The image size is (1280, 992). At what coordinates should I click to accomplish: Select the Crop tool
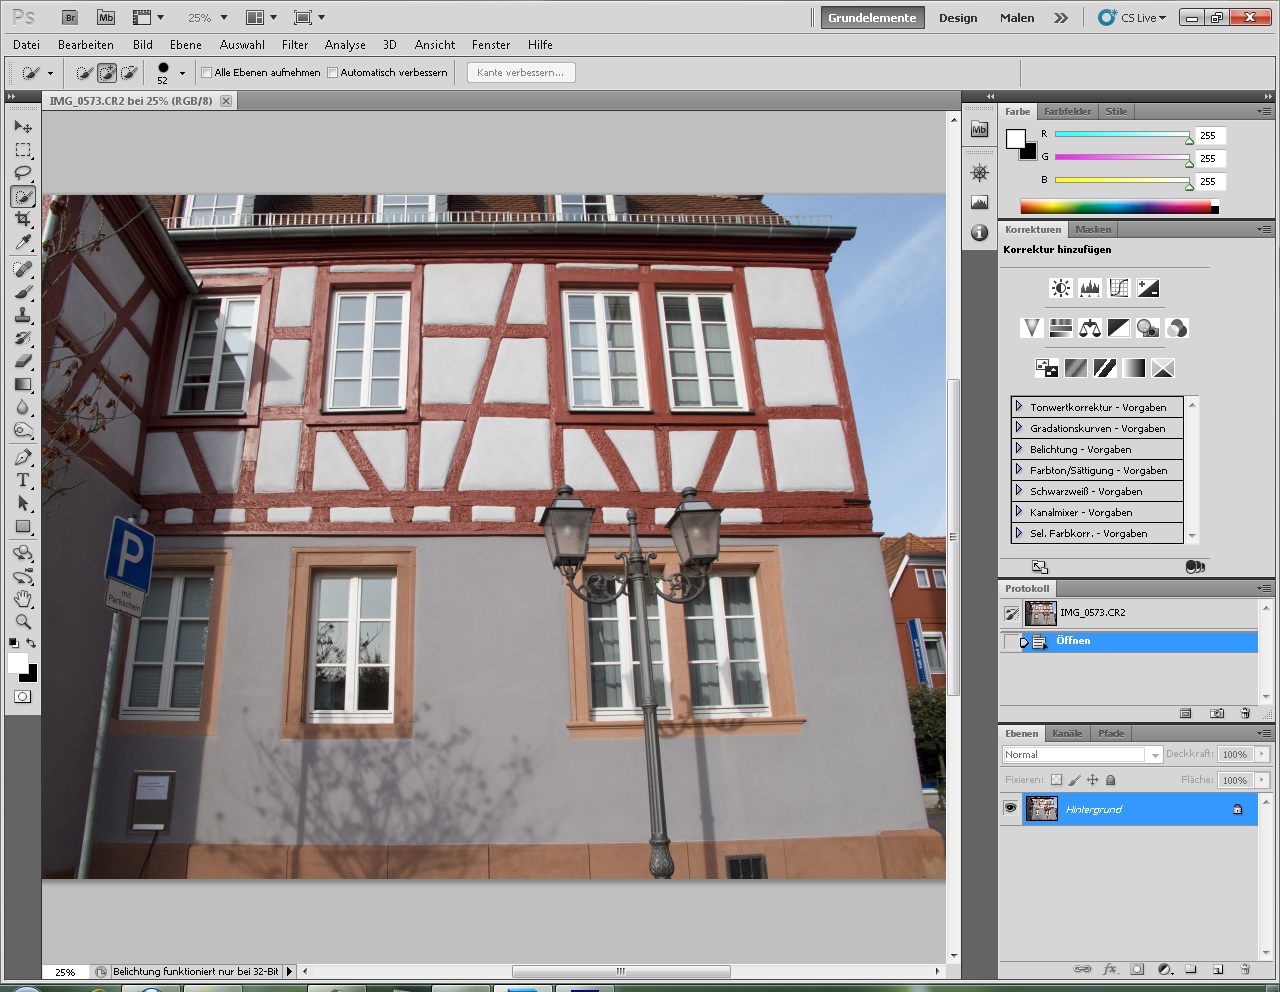point(23,219)
